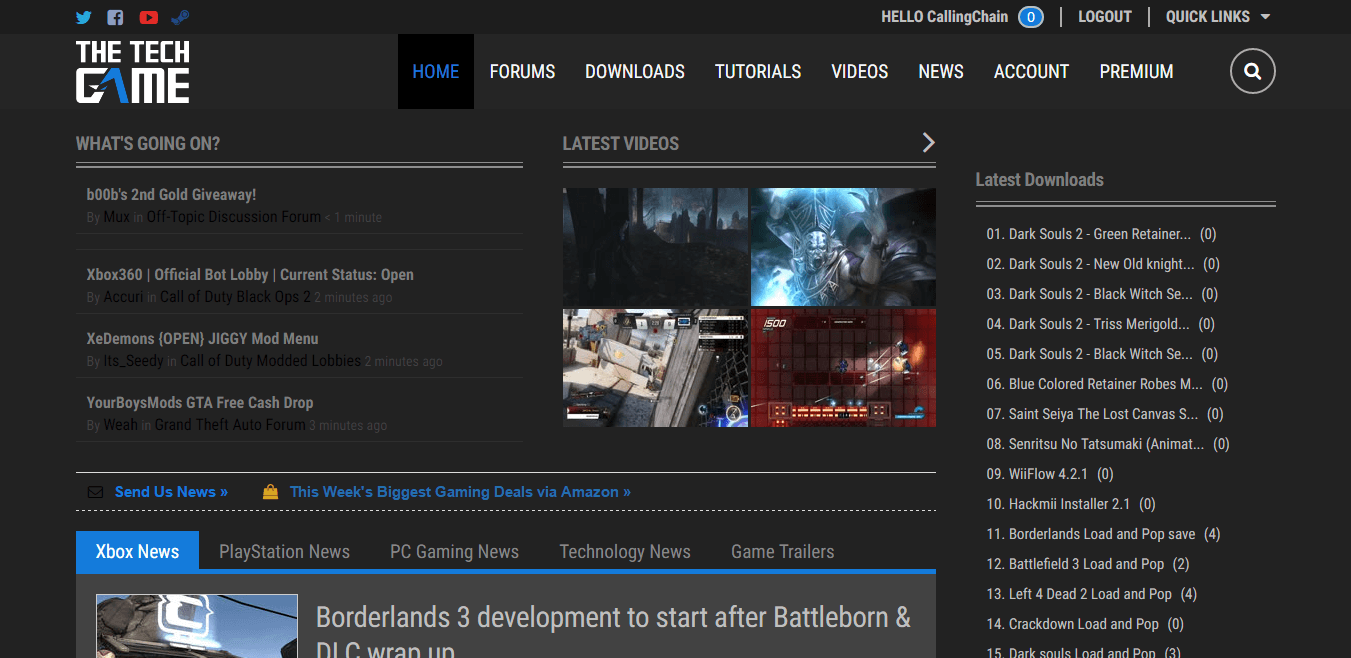Open Borderlands 3 development news headline
Viewport: 1351px width, 658px height.
click(613, 634)
